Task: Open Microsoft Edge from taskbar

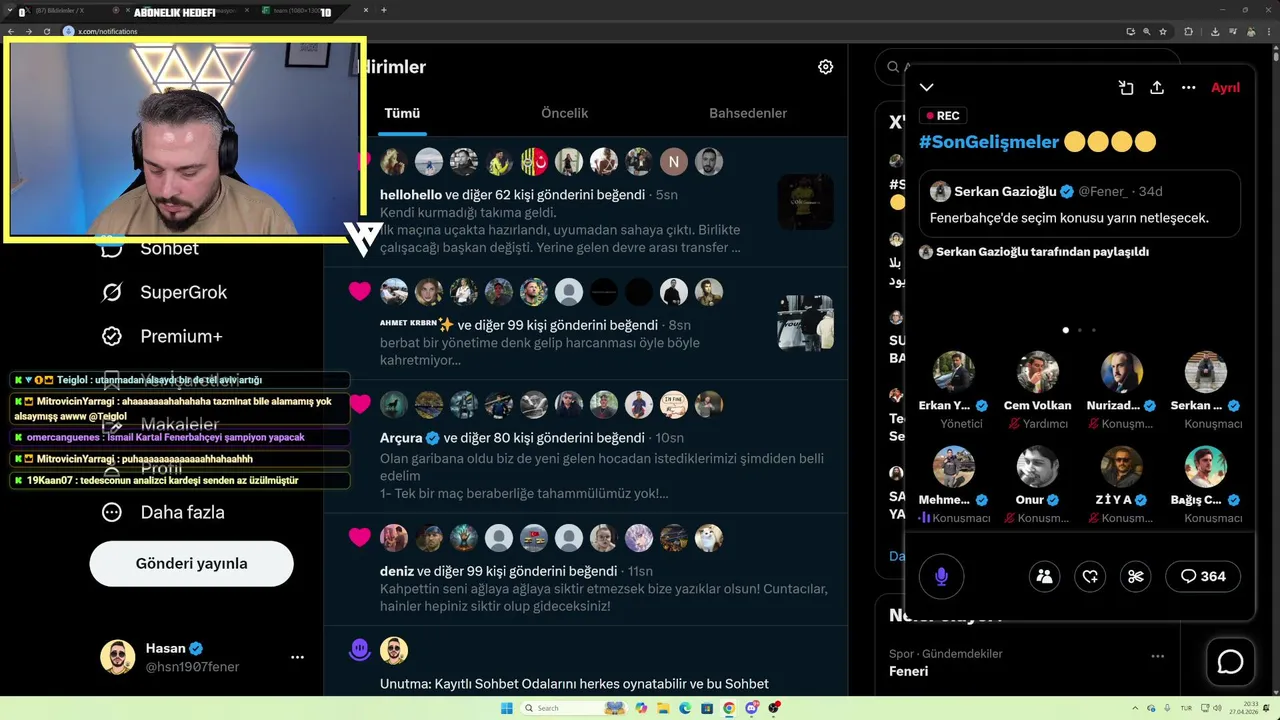Action: (x=685, y=708)
